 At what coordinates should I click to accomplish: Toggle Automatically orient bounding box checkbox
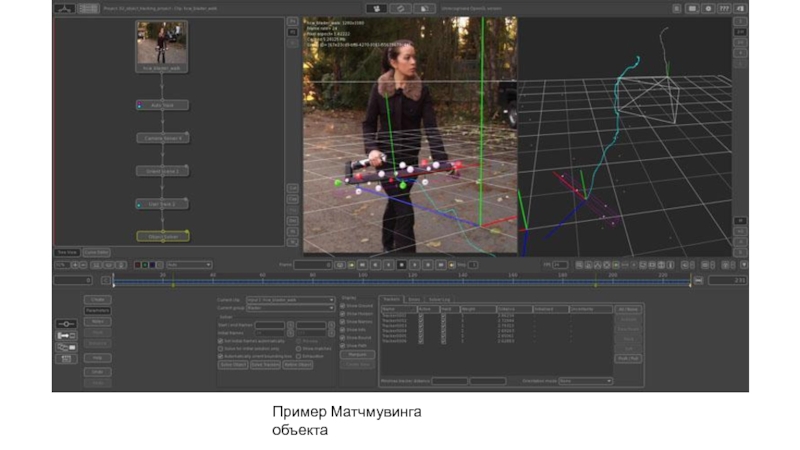(220, 356)
